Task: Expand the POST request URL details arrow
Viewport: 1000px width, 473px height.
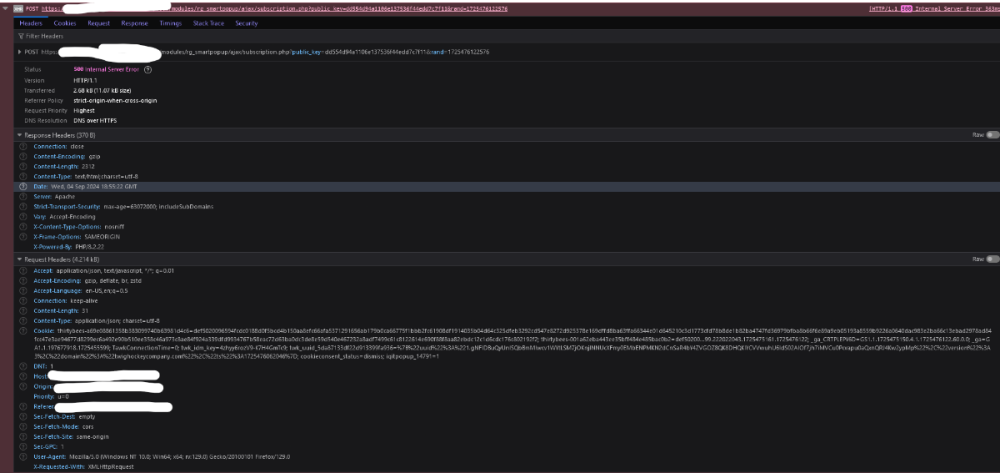Action: click(x=20, y=51)
